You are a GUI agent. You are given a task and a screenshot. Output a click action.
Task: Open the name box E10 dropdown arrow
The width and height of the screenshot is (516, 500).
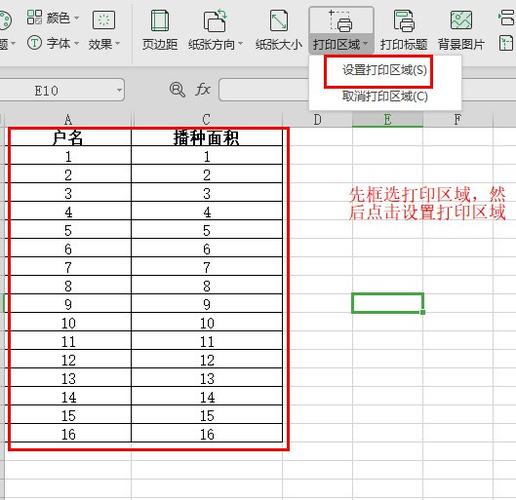pyautogui.click(x=119, y=90)
